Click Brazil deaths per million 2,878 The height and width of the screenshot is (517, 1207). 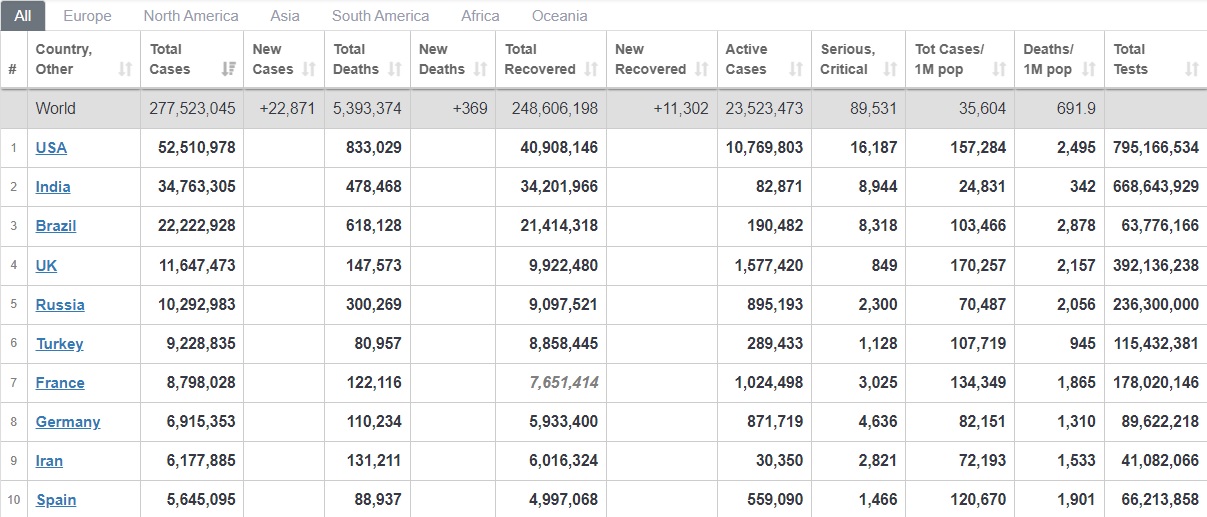pos(1076,226)
